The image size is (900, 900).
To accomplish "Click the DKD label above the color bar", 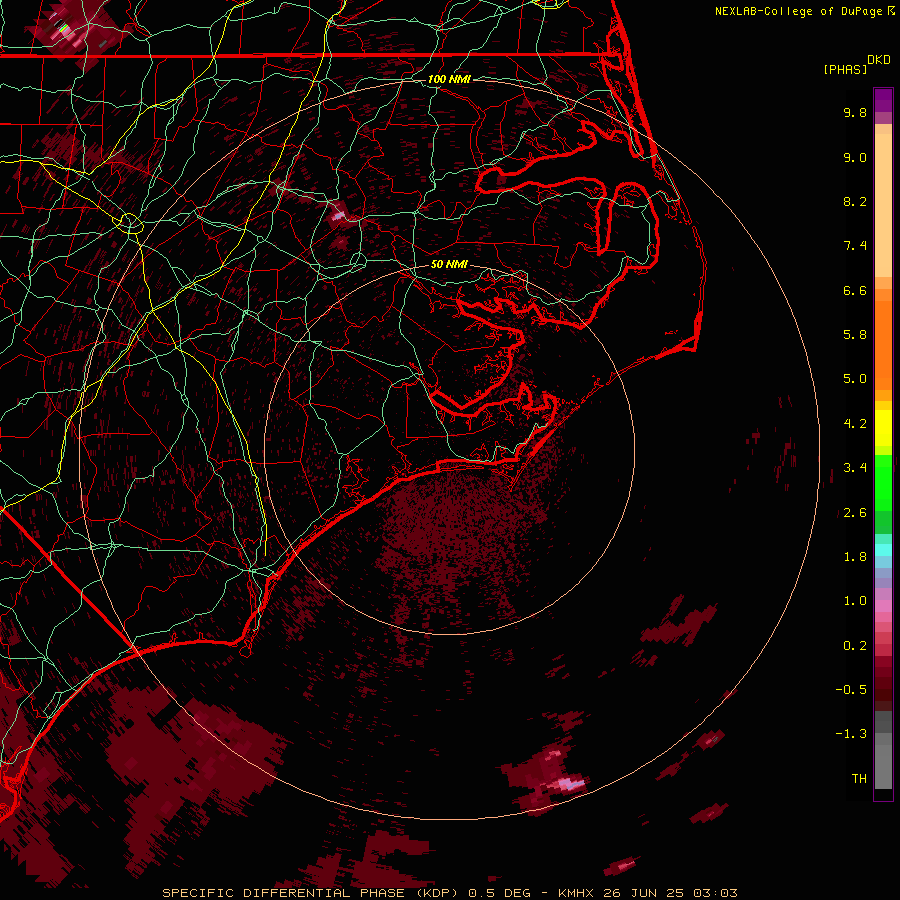I will click(x=879, y=60).
